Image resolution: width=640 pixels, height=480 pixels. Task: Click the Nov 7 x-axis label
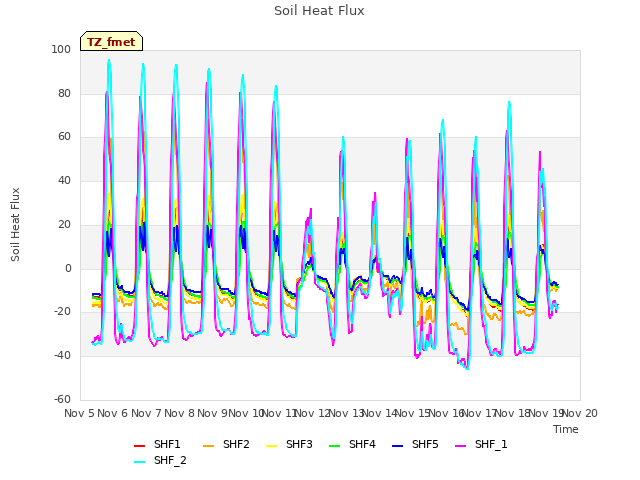[x=146, y=413]
